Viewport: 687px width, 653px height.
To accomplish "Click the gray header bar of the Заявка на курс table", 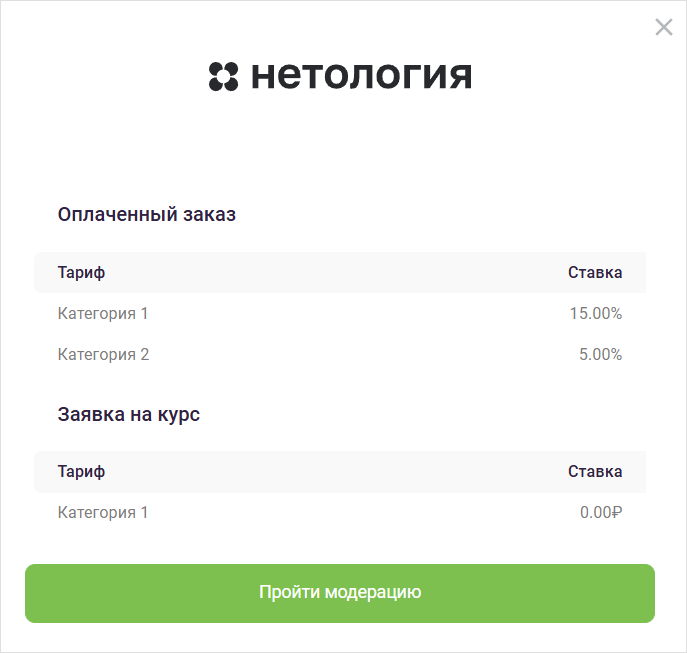I will click(340, 472).
